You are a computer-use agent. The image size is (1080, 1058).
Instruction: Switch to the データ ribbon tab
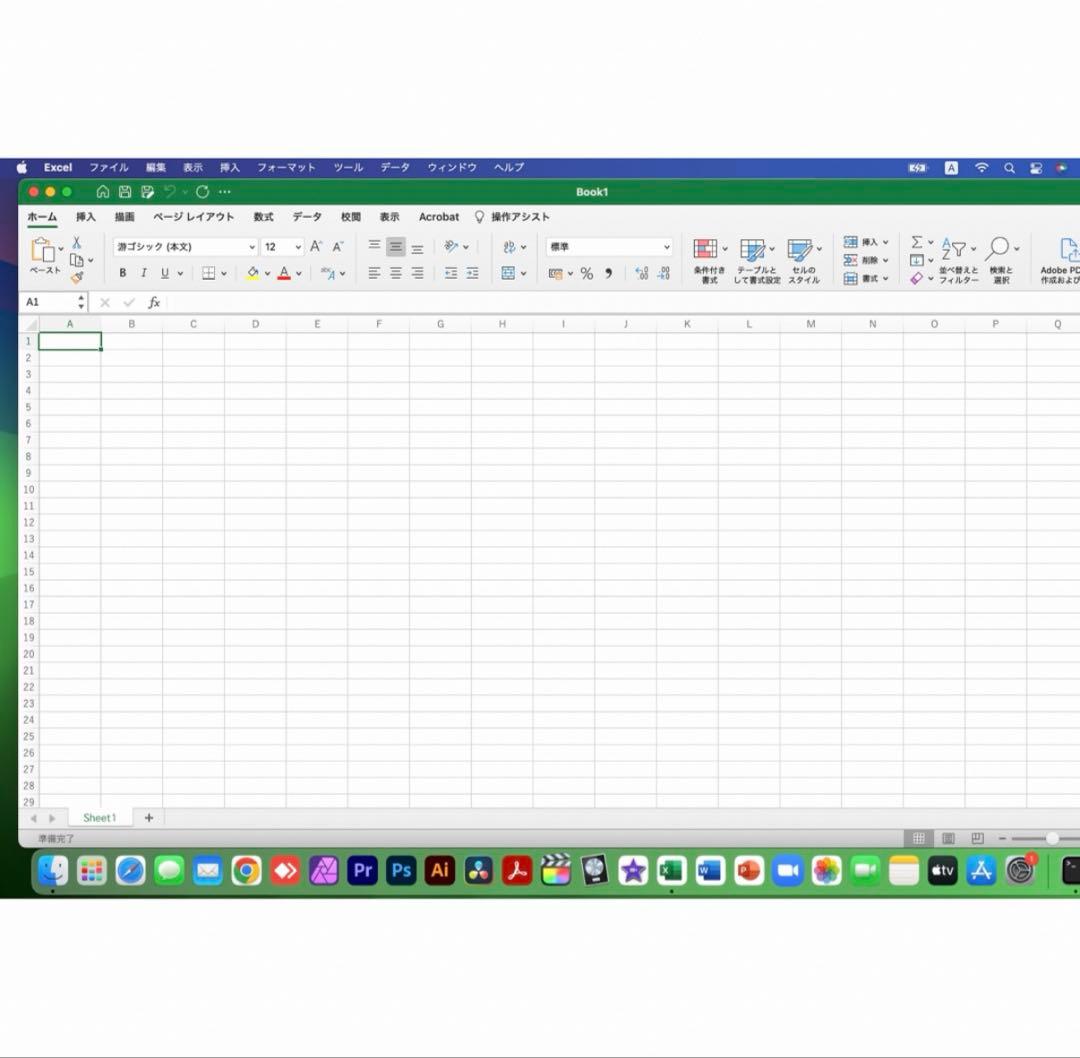pyautogui.click(x=306, y=216)
